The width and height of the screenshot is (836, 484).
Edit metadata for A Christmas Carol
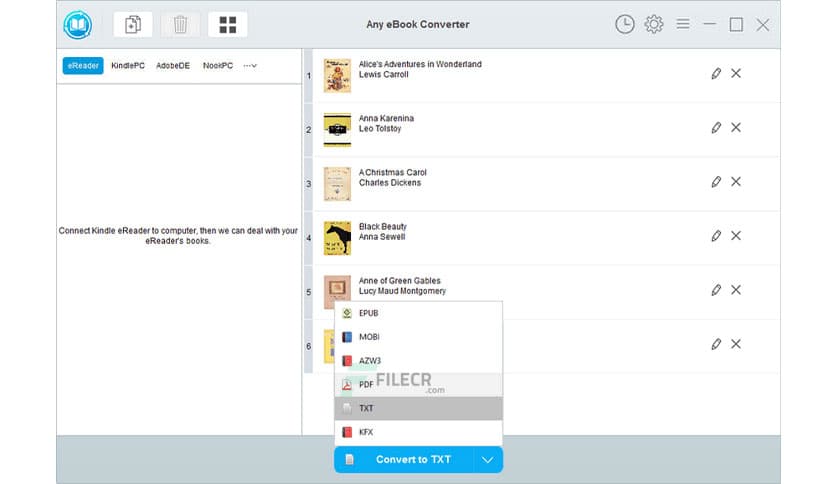pos(716,182)
